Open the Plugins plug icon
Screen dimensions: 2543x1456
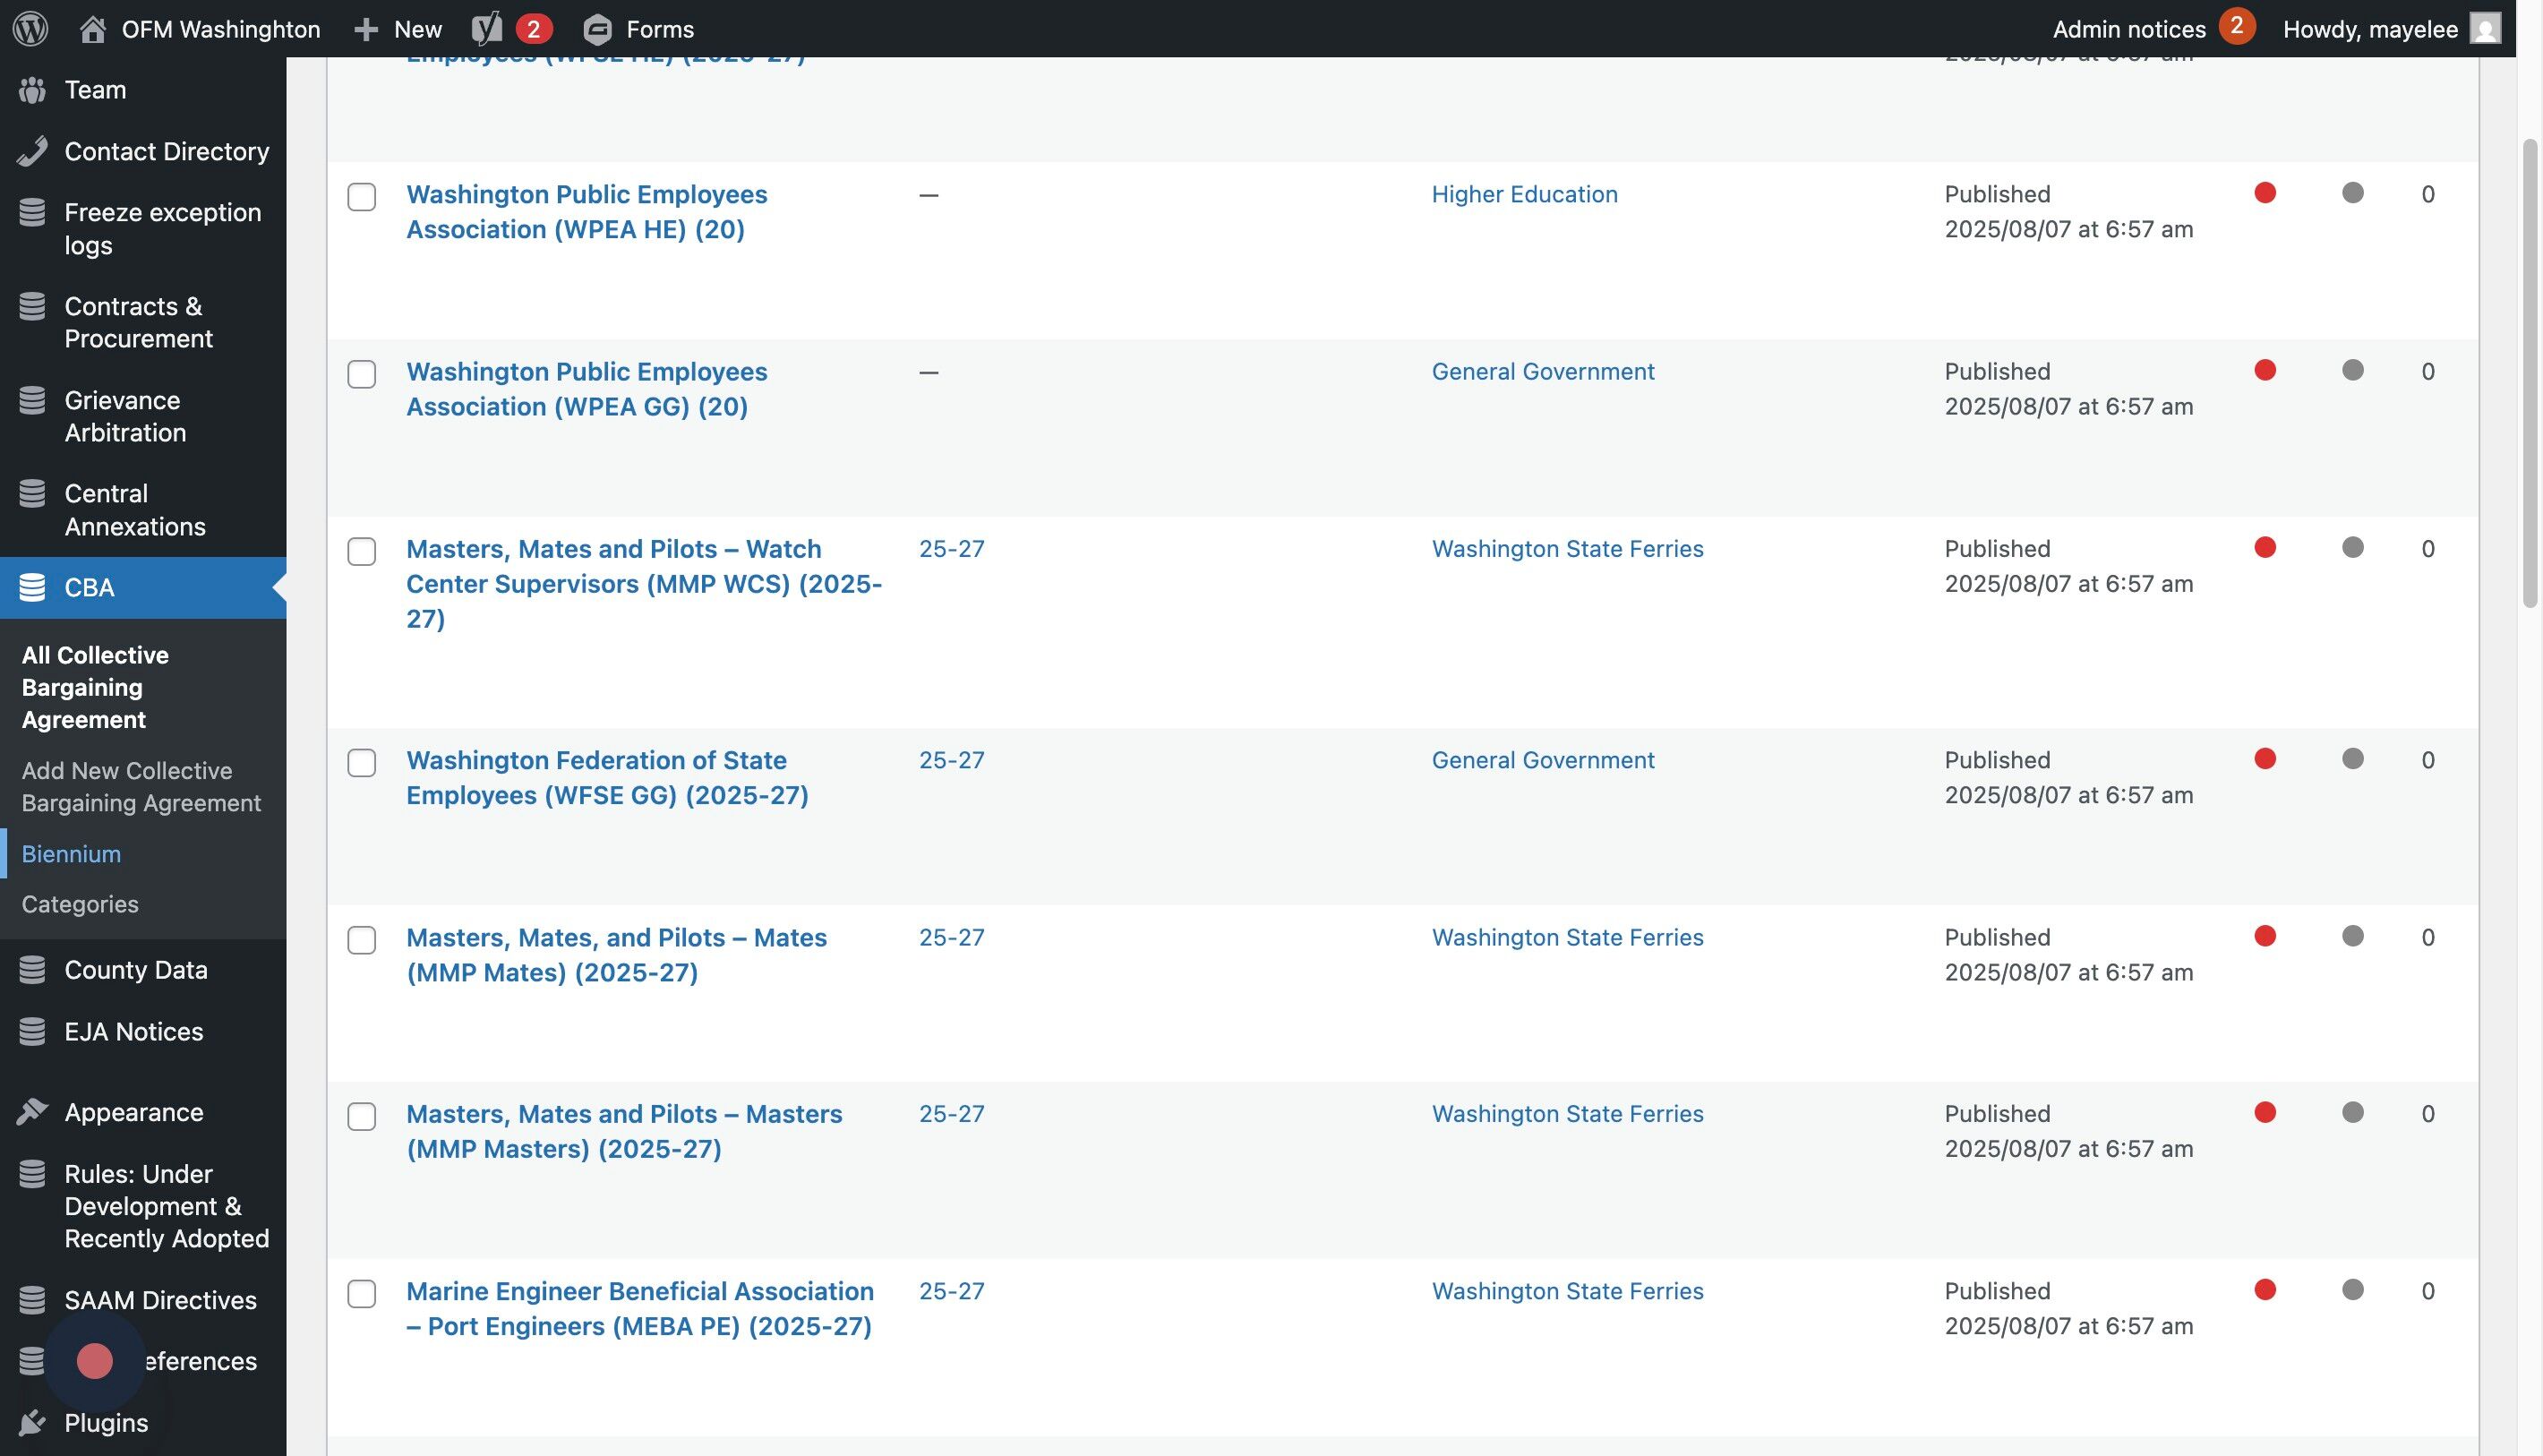point(32,1422)
